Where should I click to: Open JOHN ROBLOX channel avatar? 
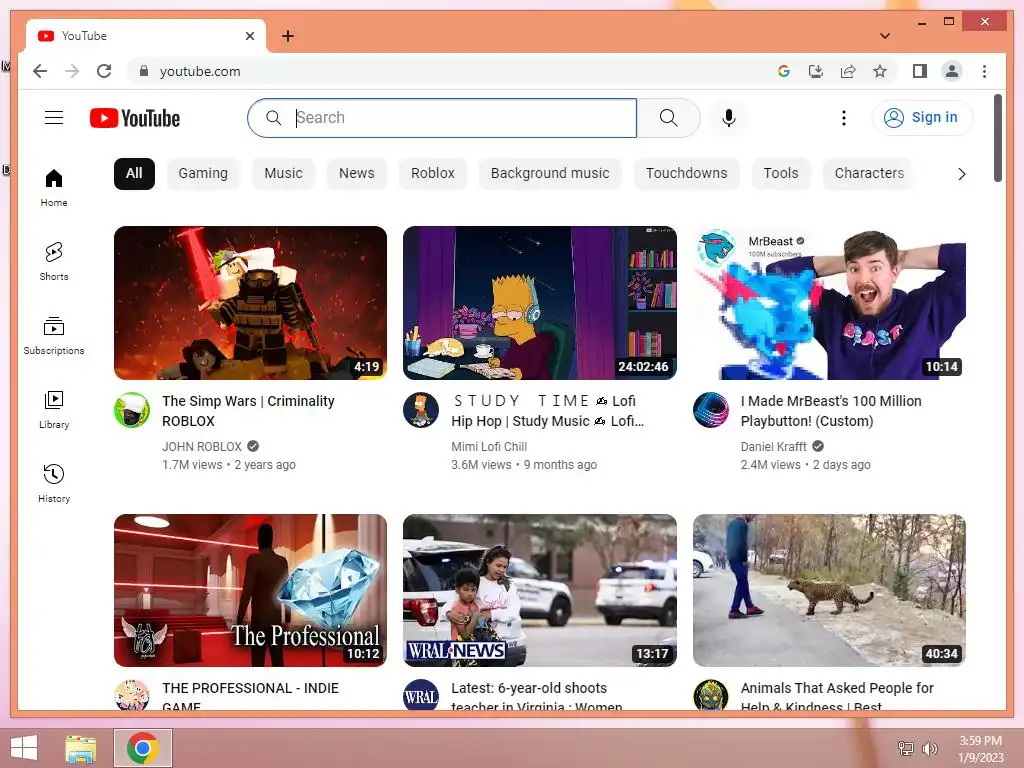[x=132, y=410]
